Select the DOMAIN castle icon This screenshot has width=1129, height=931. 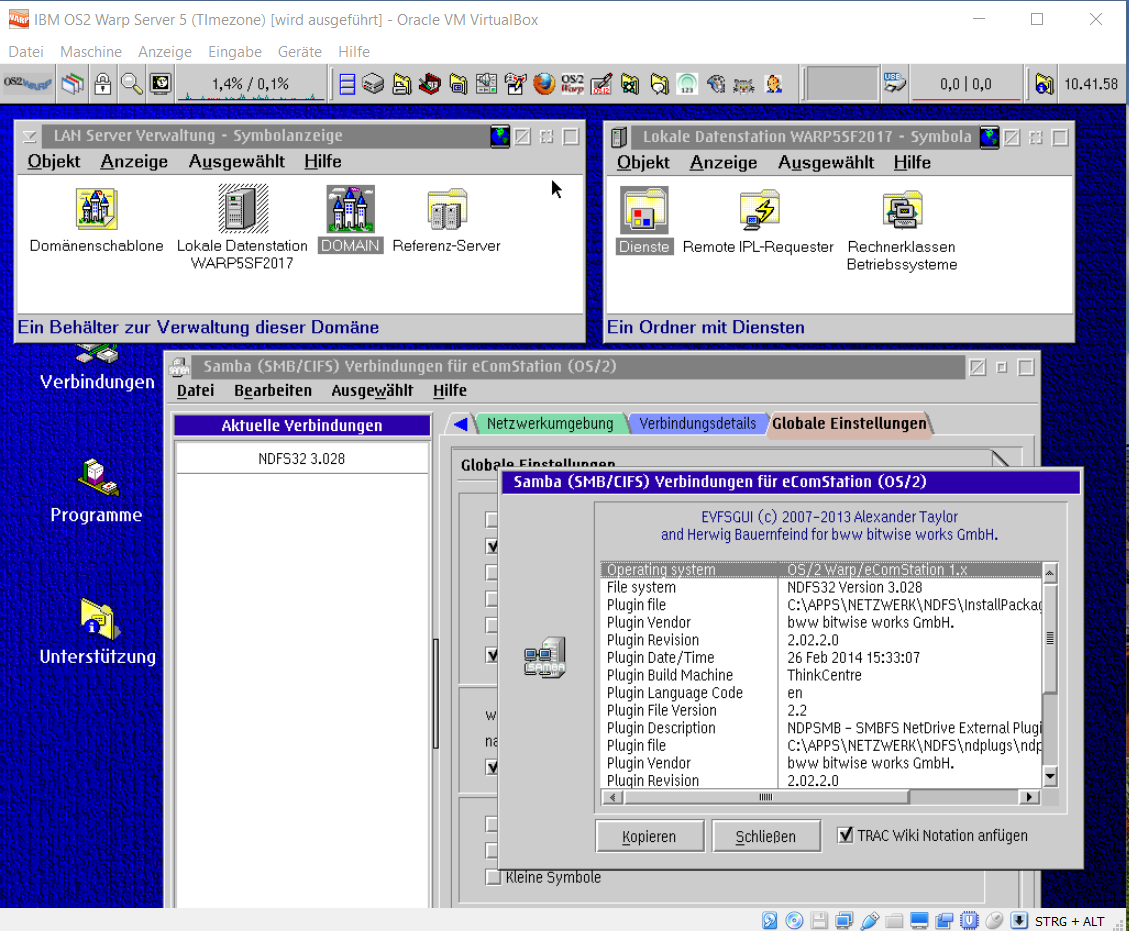pos(350,209)
